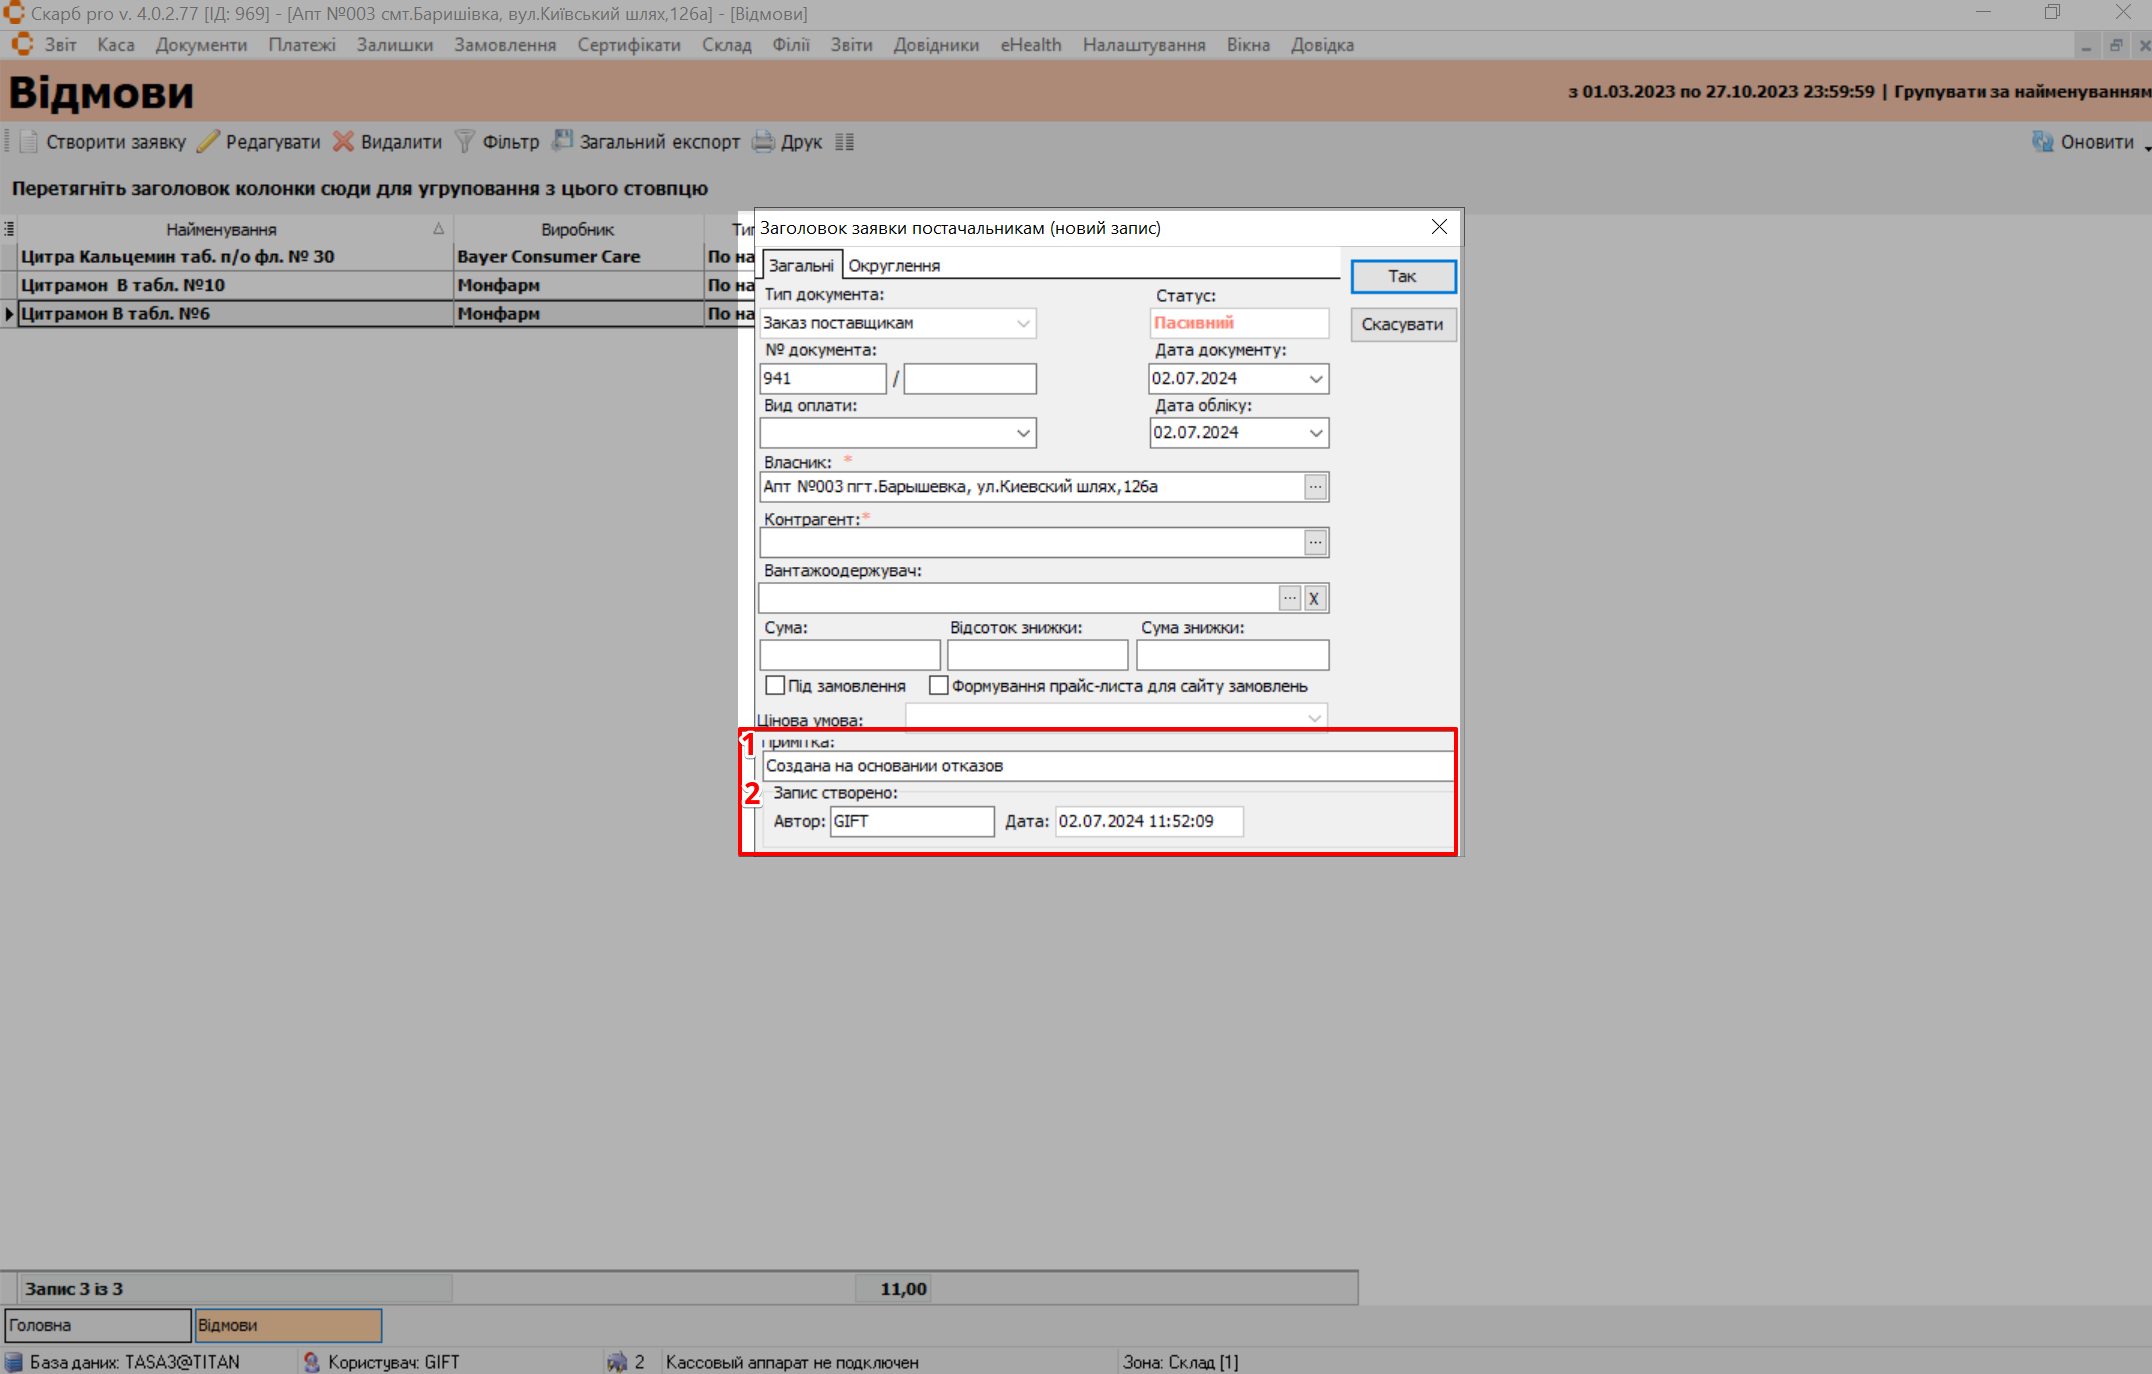Open the Контрагент browse ellipsis button
This screenshot has height=1374, width=2152.
[1315, 542]
